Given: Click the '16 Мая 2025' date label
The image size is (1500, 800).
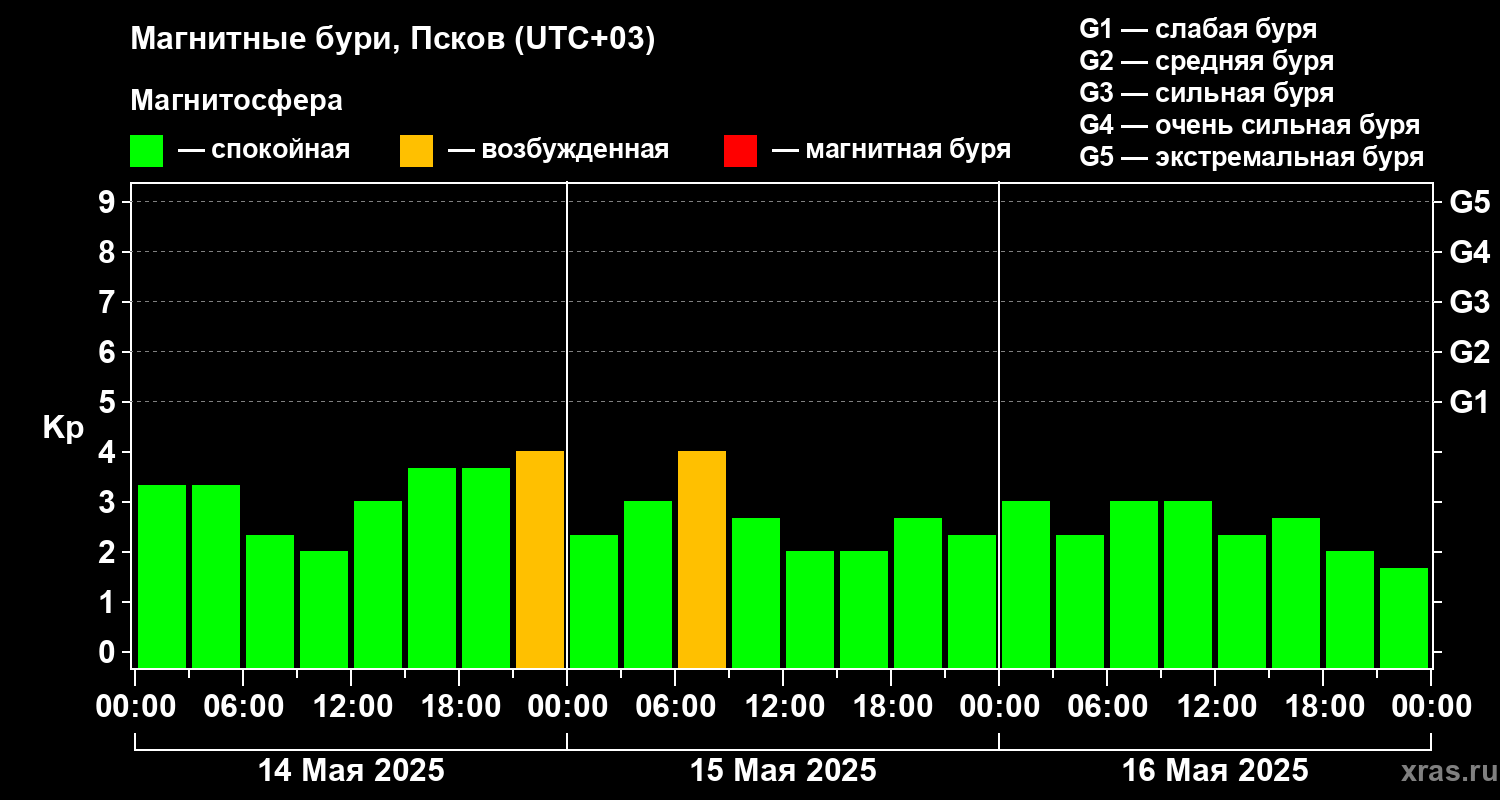Looking at the screenshot, I should (1215, 771).
